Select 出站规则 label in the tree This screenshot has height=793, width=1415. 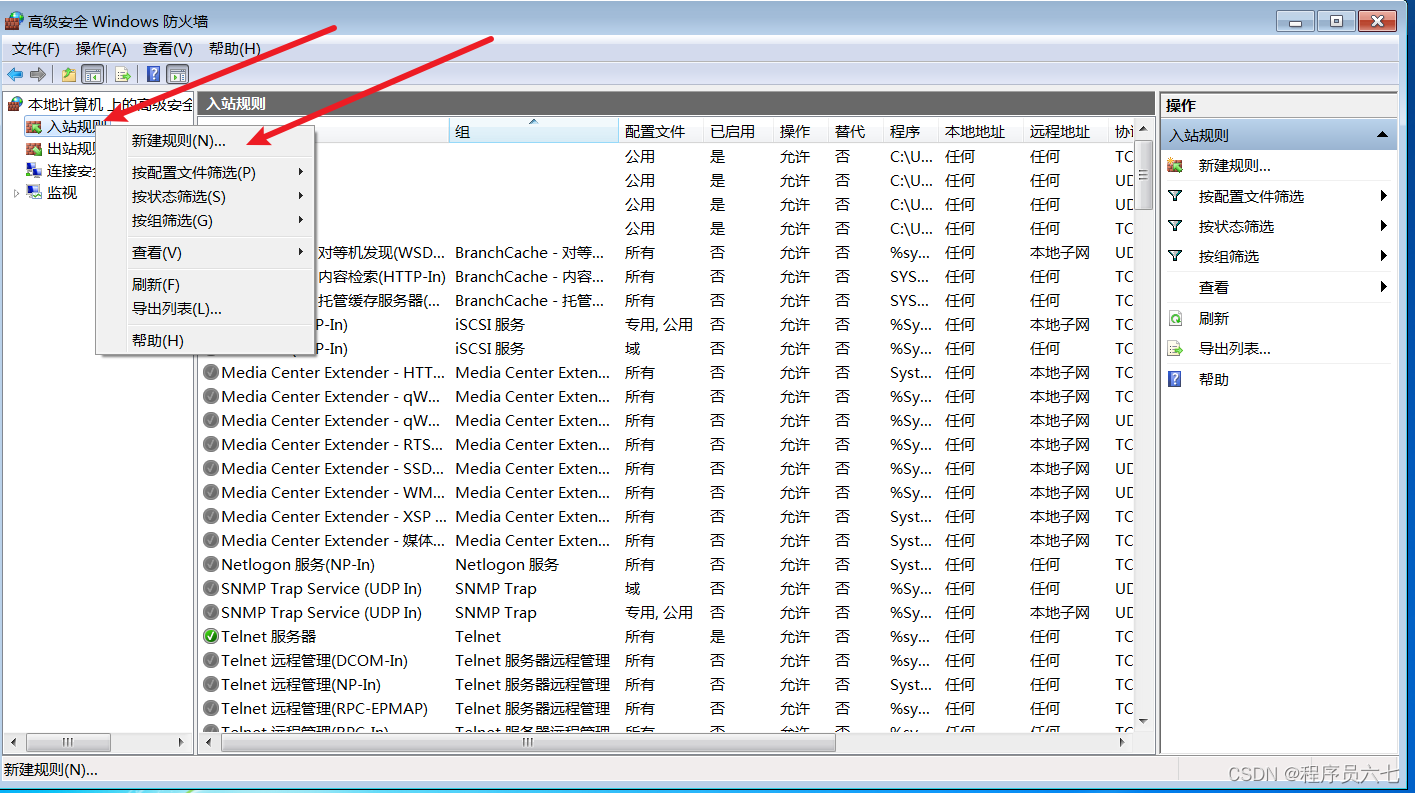pos(71,149)
